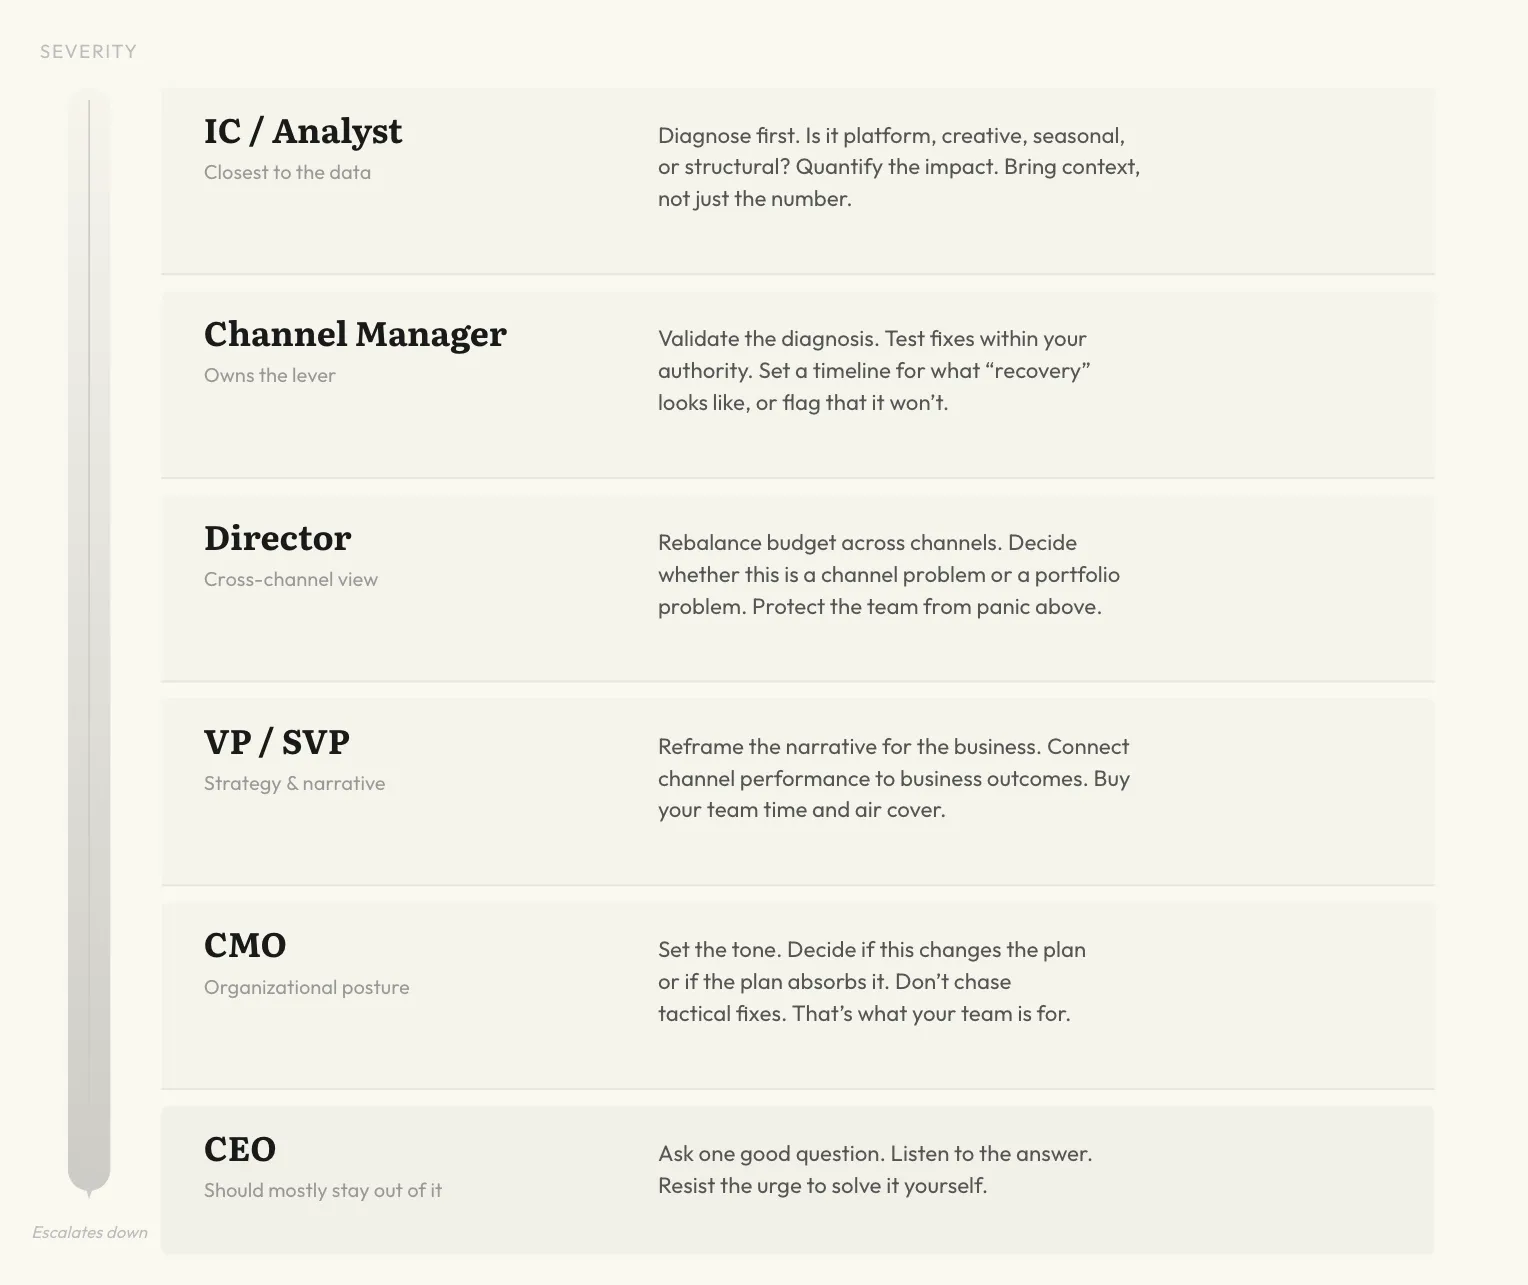This screenshot has height=1285, width=1528.
Task: Click the "Validate the diagnosis" description paragraph
Action: (873, 371)
